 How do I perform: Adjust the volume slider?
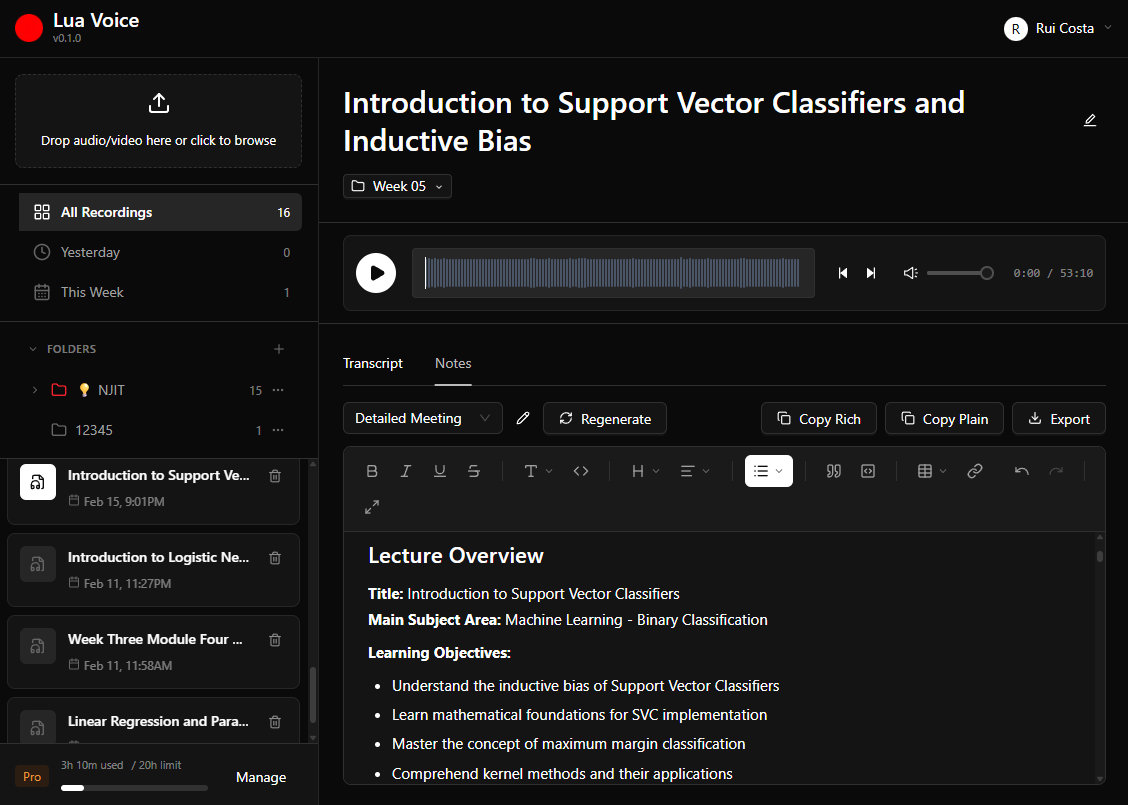[x=958, y=273]
